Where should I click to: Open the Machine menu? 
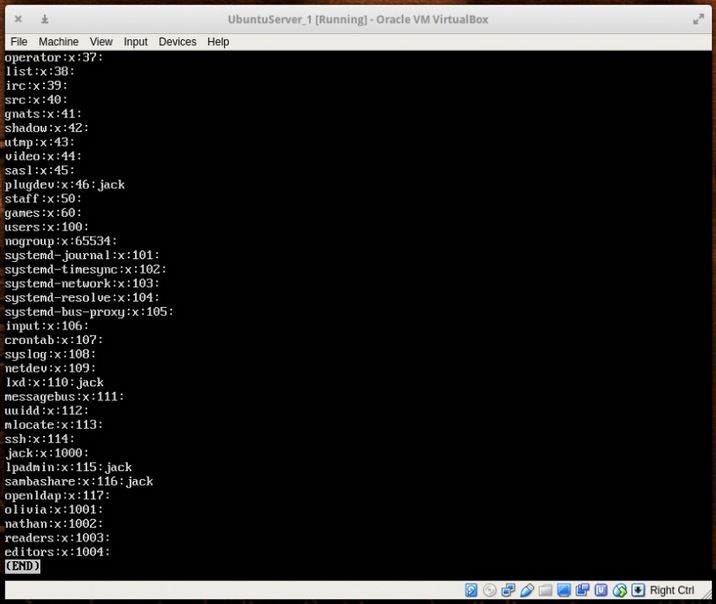point(58,42)
